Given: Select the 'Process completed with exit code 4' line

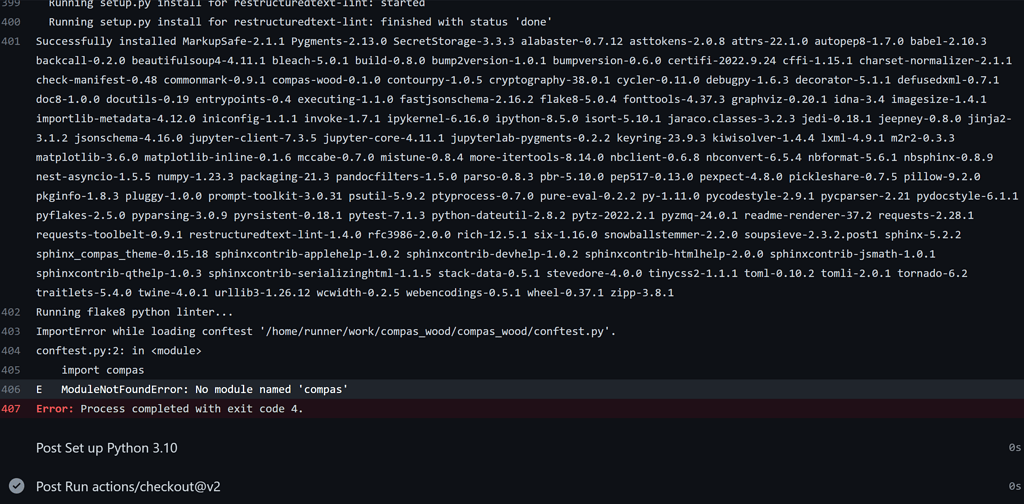Looking at the screenshot, I should tap(191, 409).
